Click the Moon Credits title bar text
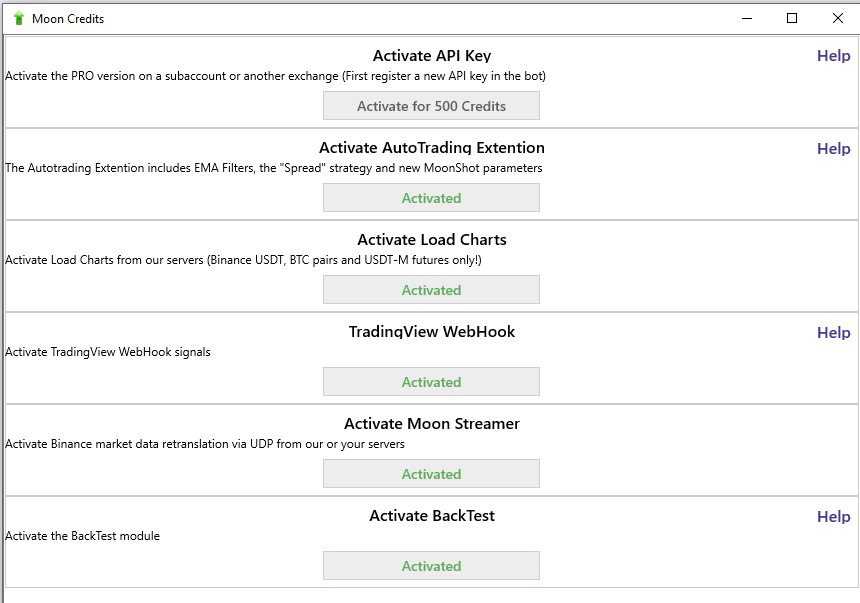 (x=68, y=19)
